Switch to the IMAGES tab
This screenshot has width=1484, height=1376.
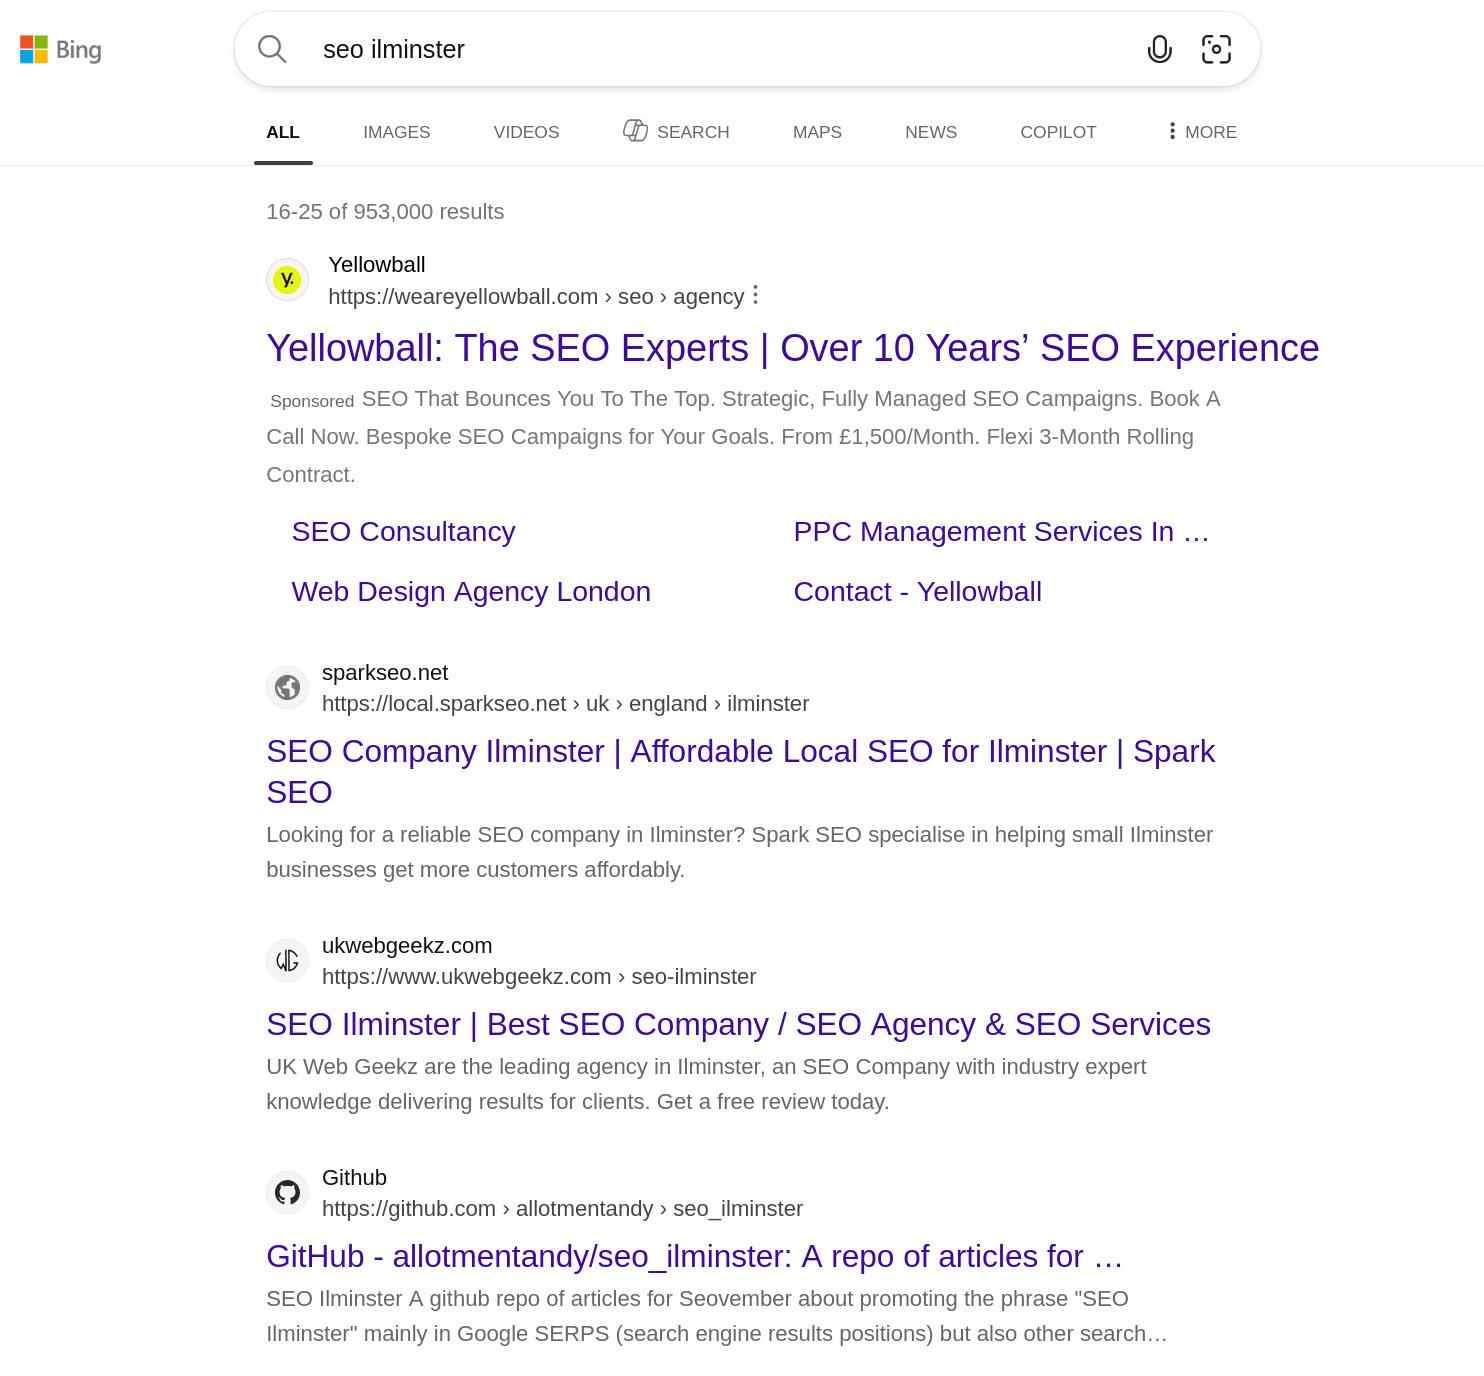pyautogui.click(x=396, y=131)
